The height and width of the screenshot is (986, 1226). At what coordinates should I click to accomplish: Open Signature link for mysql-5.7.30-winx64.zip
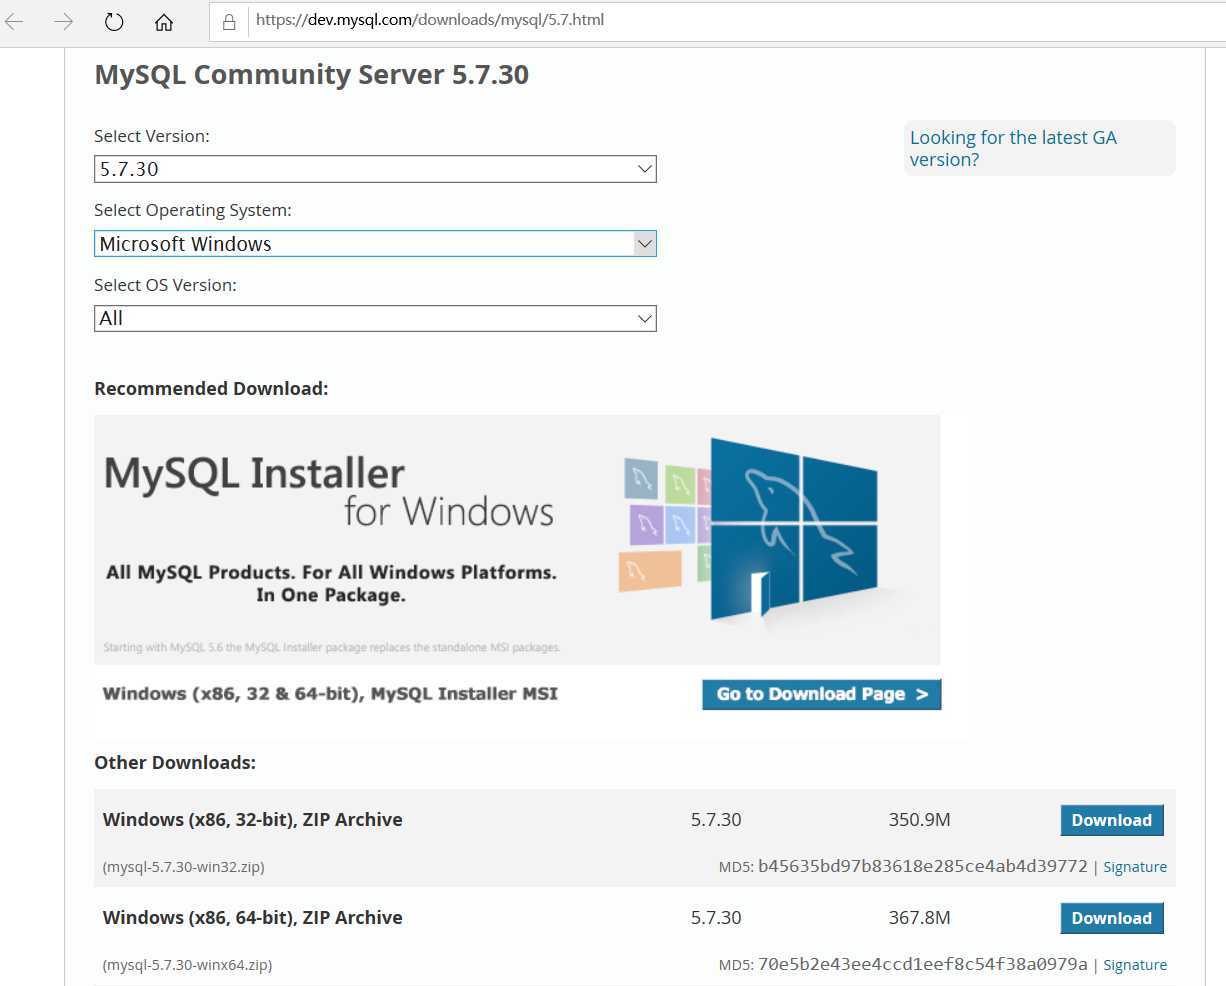[1135, 965]
